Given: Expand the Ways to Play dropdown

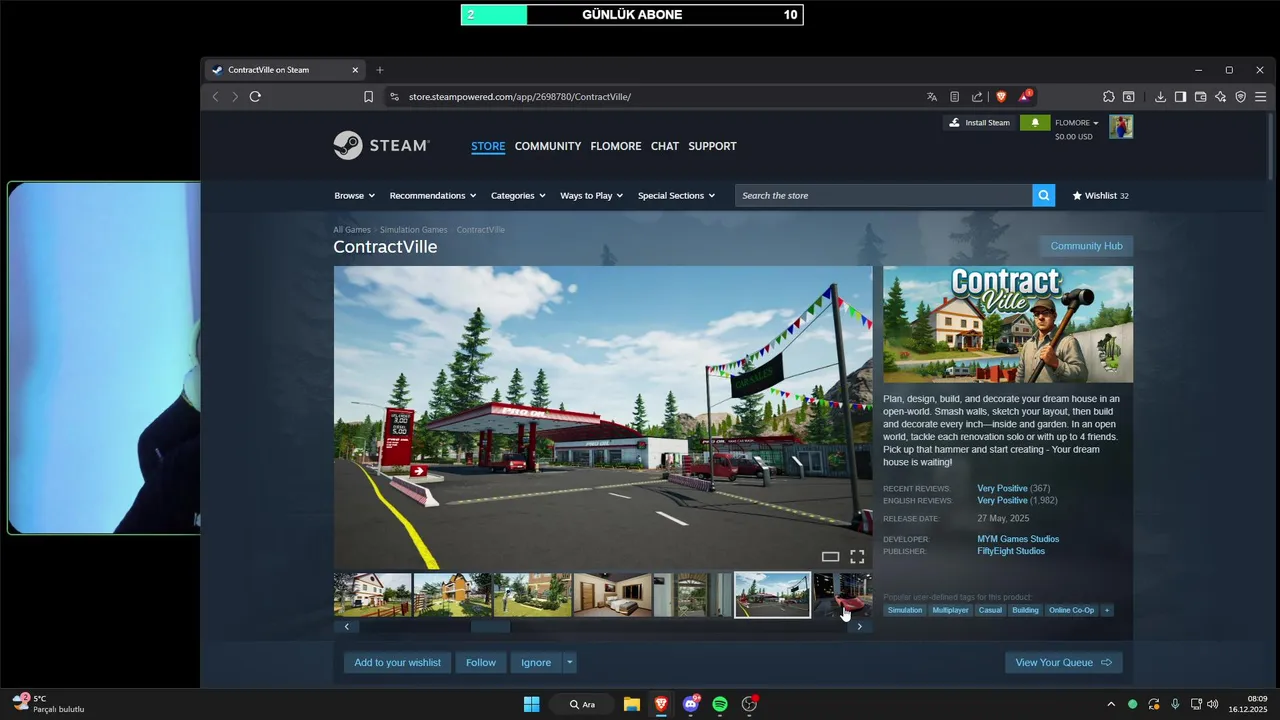Looking at the screenshot, I should tap(592, 195).
